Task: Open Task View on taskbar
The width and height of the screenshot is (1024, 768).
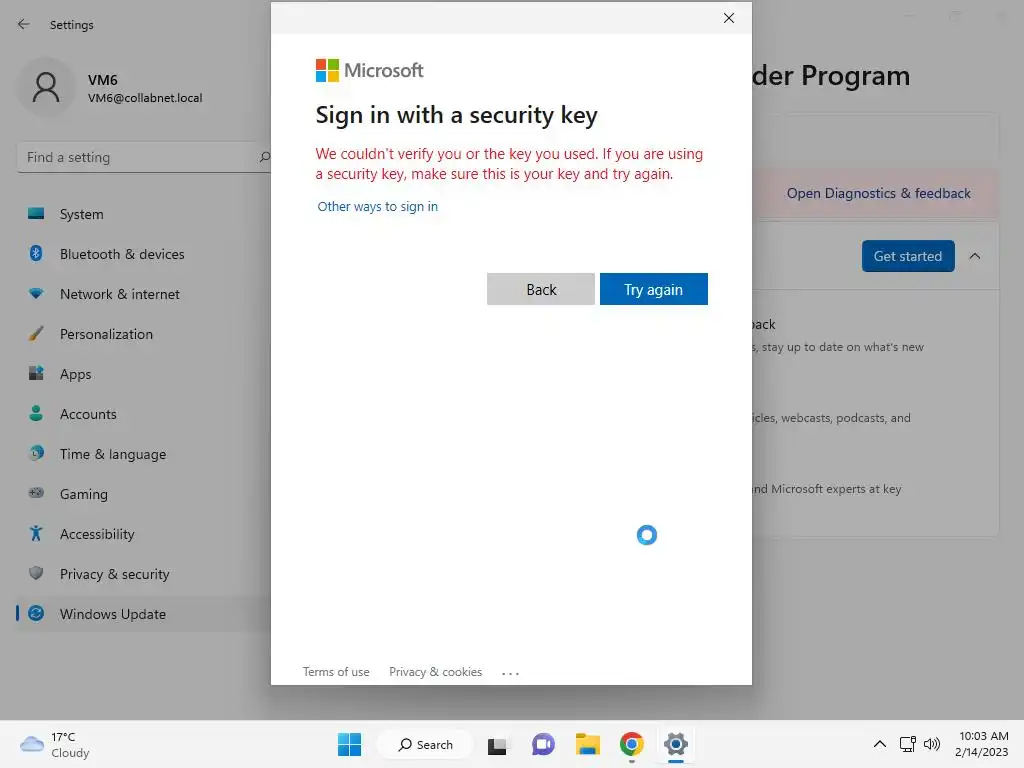Action: 497,745
